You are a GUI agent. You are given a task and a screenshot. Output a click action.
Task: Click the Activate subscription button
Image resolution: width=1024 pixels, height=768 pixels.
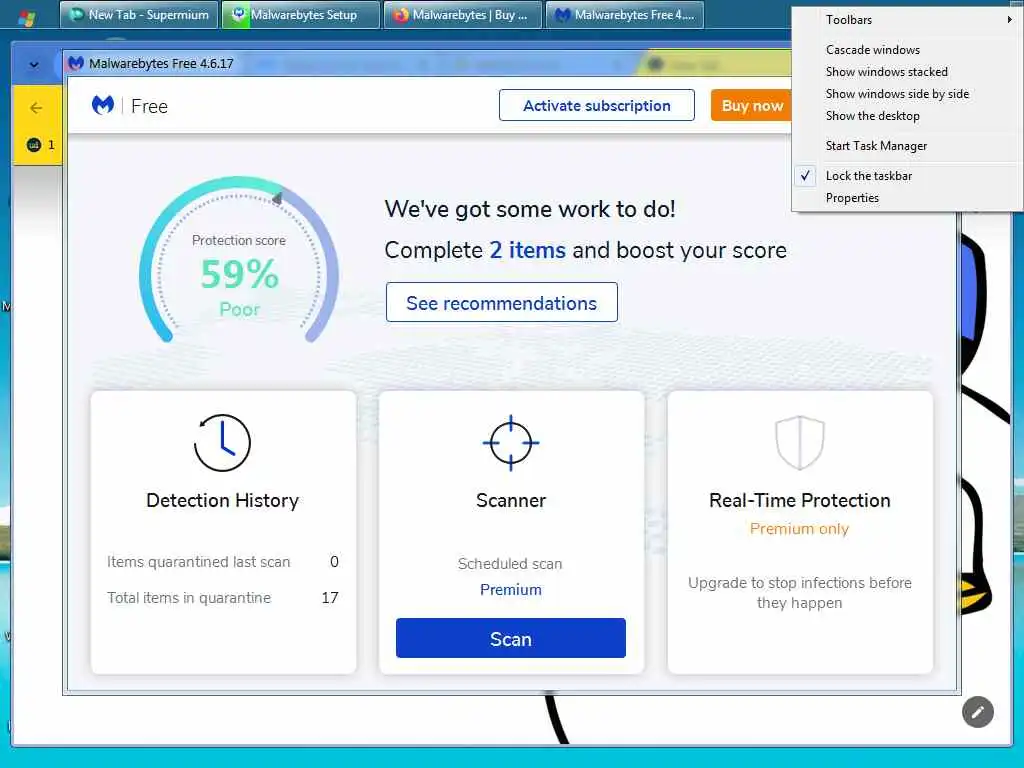pos(596,105)
